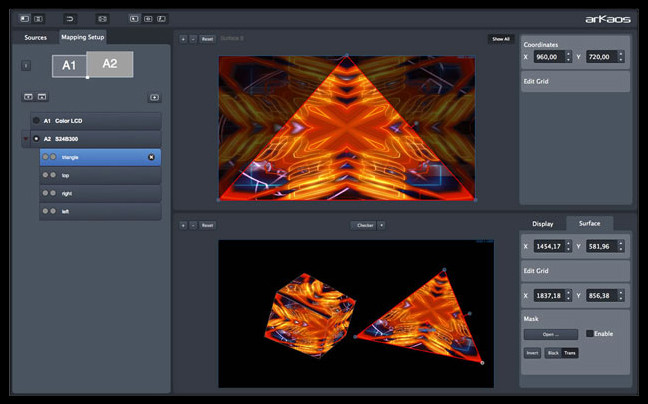Viewport: 648px width, 404px height.
Task: Toggle the A1 Color LCD display indicator
Action: [35, 120]
